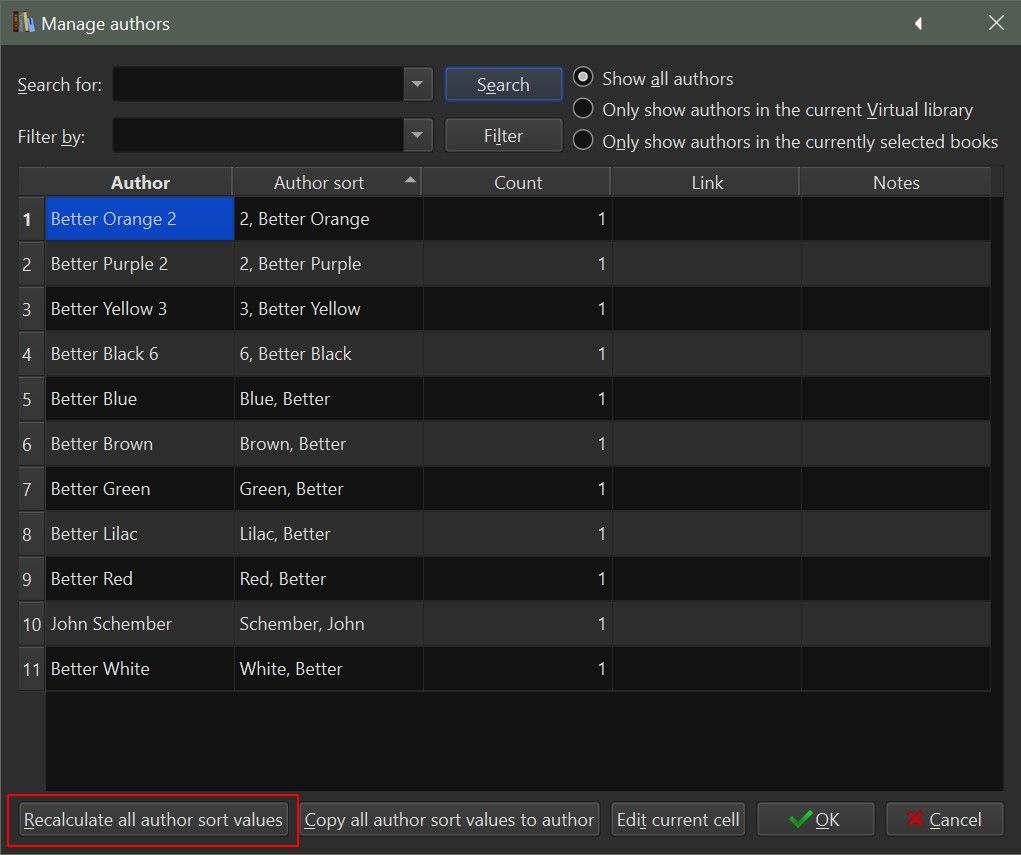This screenshot has width=1021, height=855.
Task: Click OK with green checkmark
Action: pos(815,820)
